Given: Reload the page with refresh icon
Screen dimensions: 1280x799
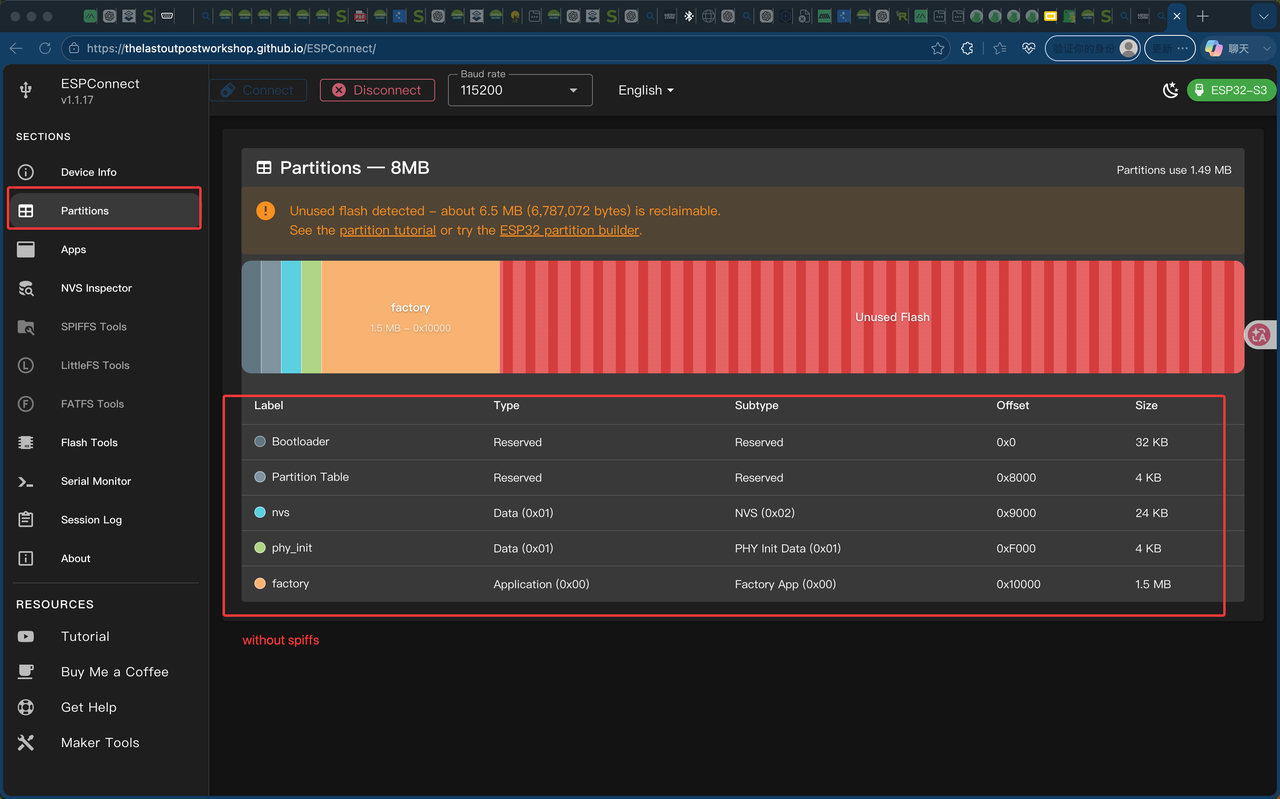Looking at the screenshot, I should pyautogui.click(x=45, y=48).
